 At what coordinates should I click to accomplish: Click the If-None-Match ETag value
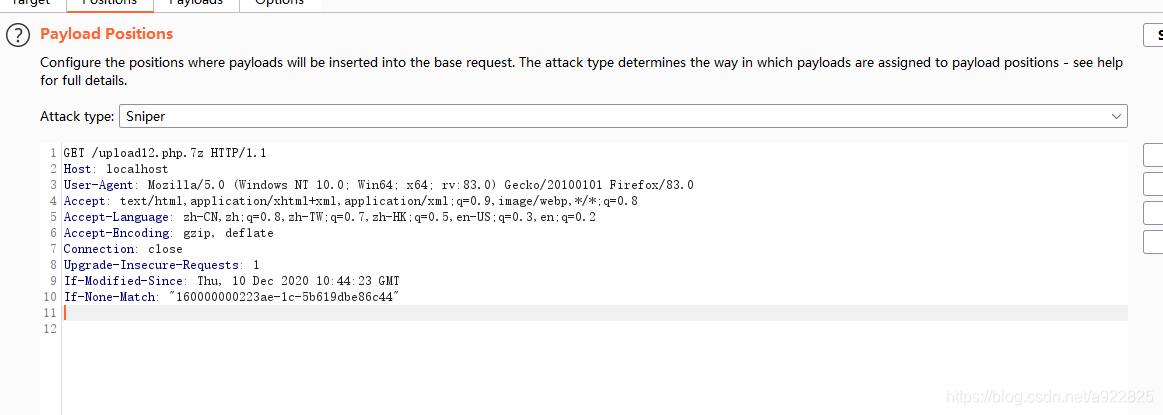pyautogui.click(x=284, y=297)
